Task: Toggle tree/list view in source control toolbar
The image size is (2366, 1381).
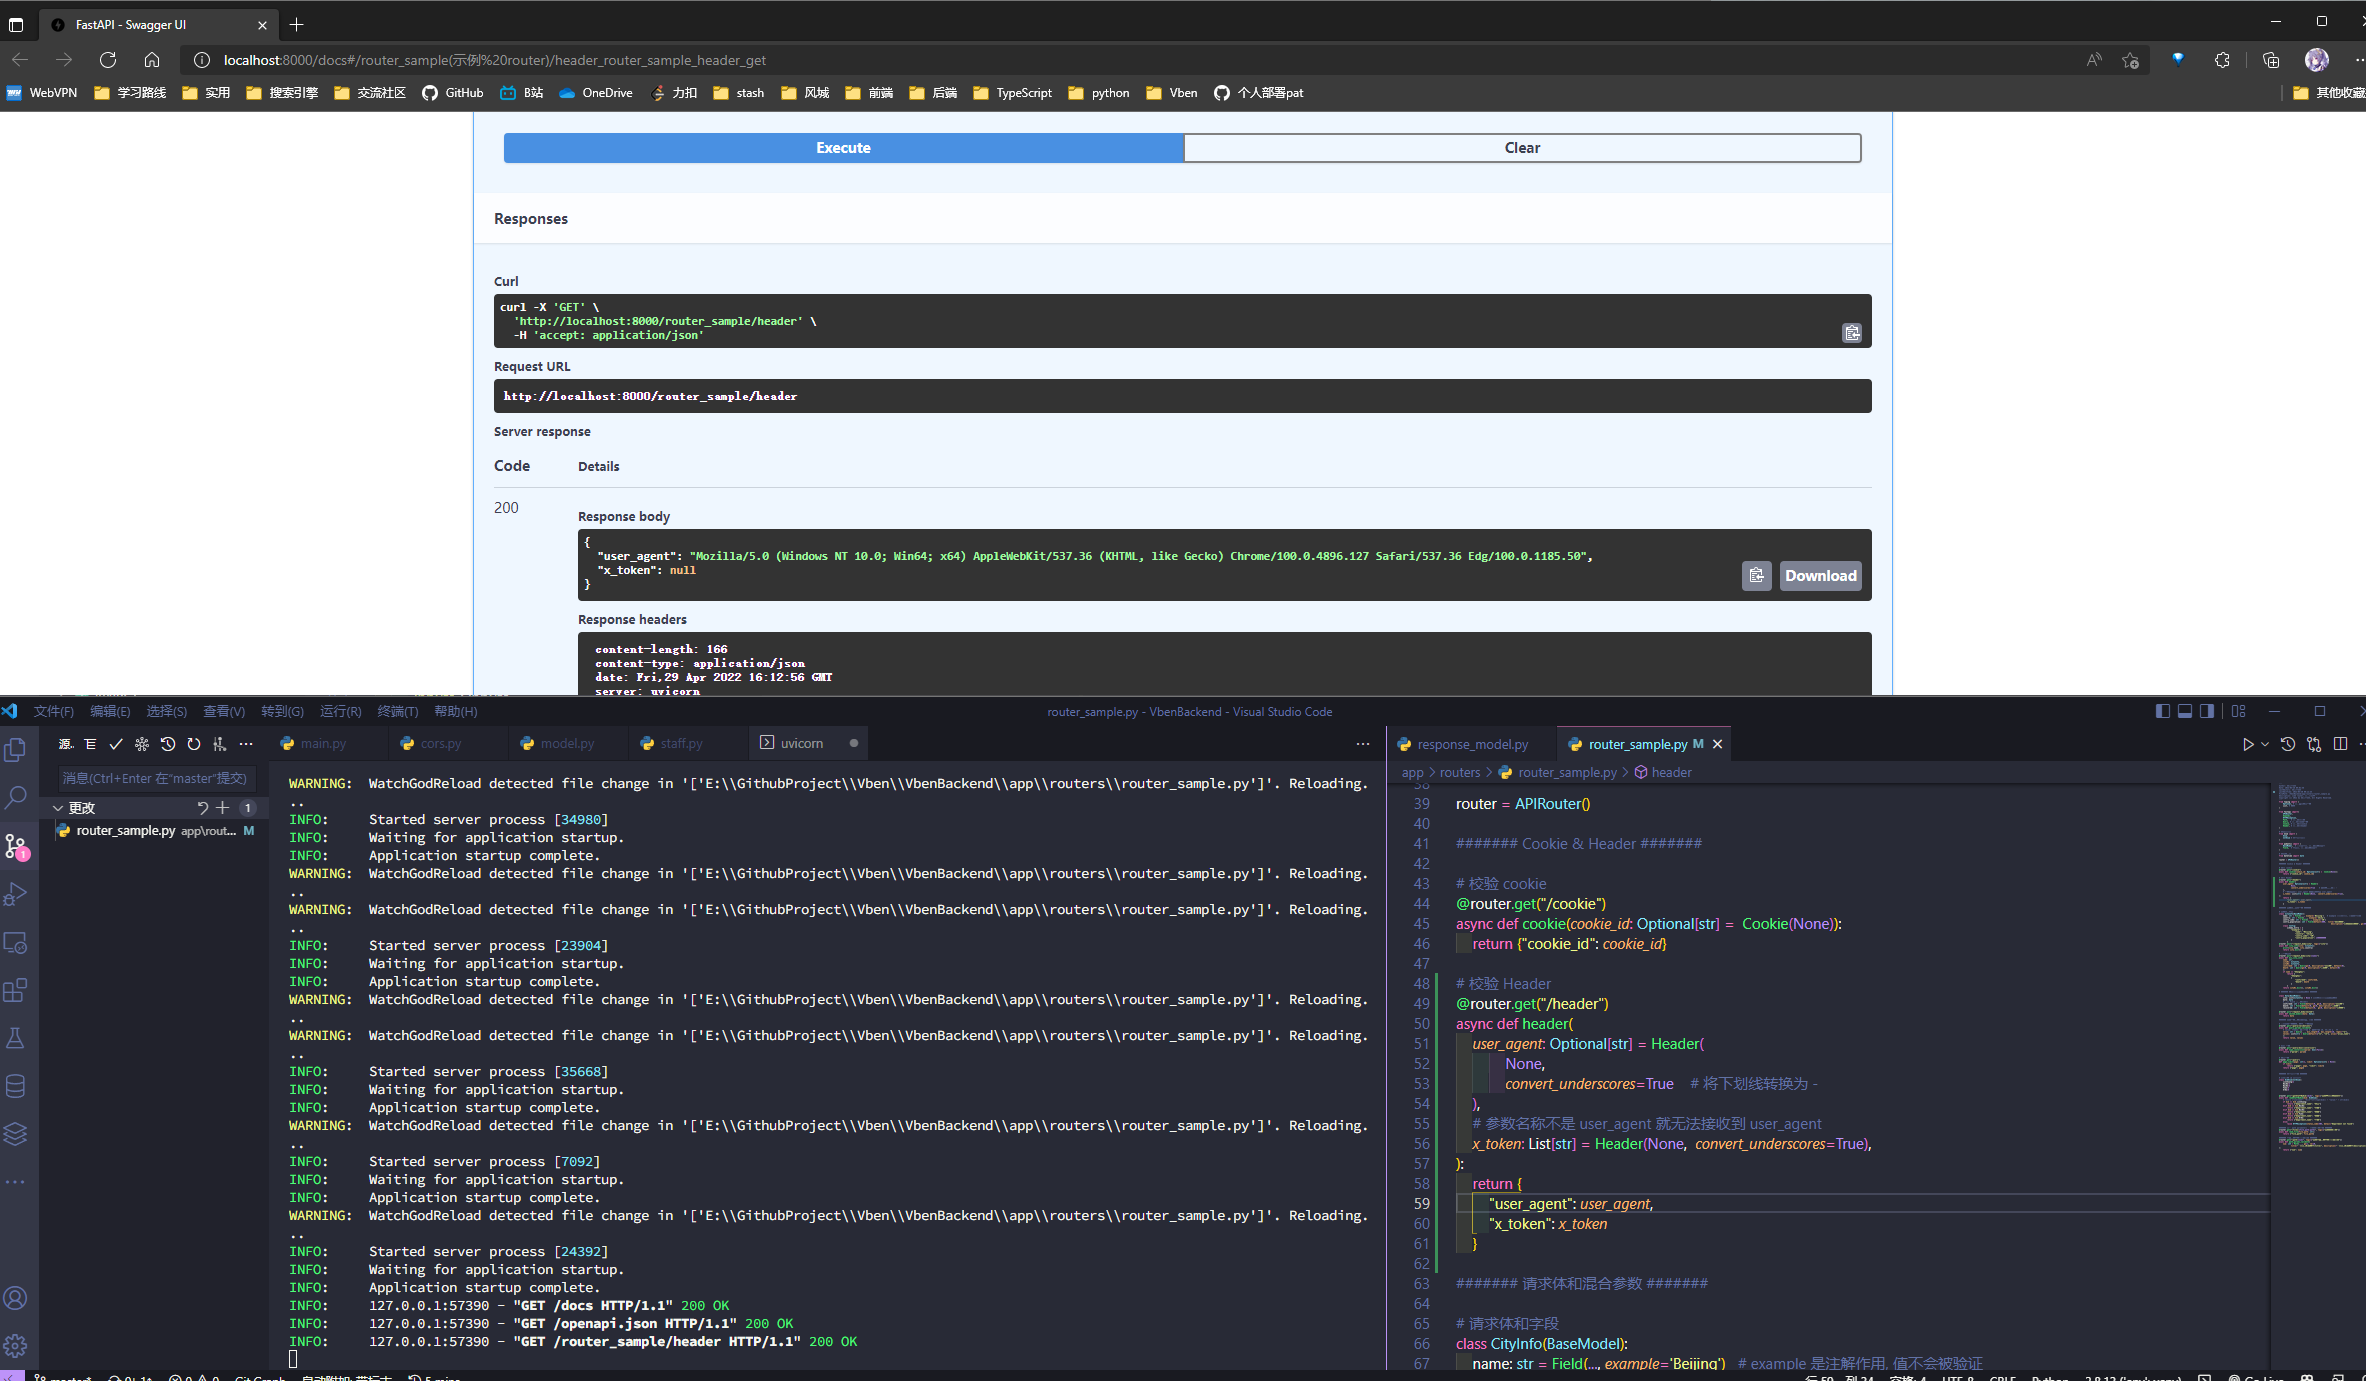Action: pos(90,744)
